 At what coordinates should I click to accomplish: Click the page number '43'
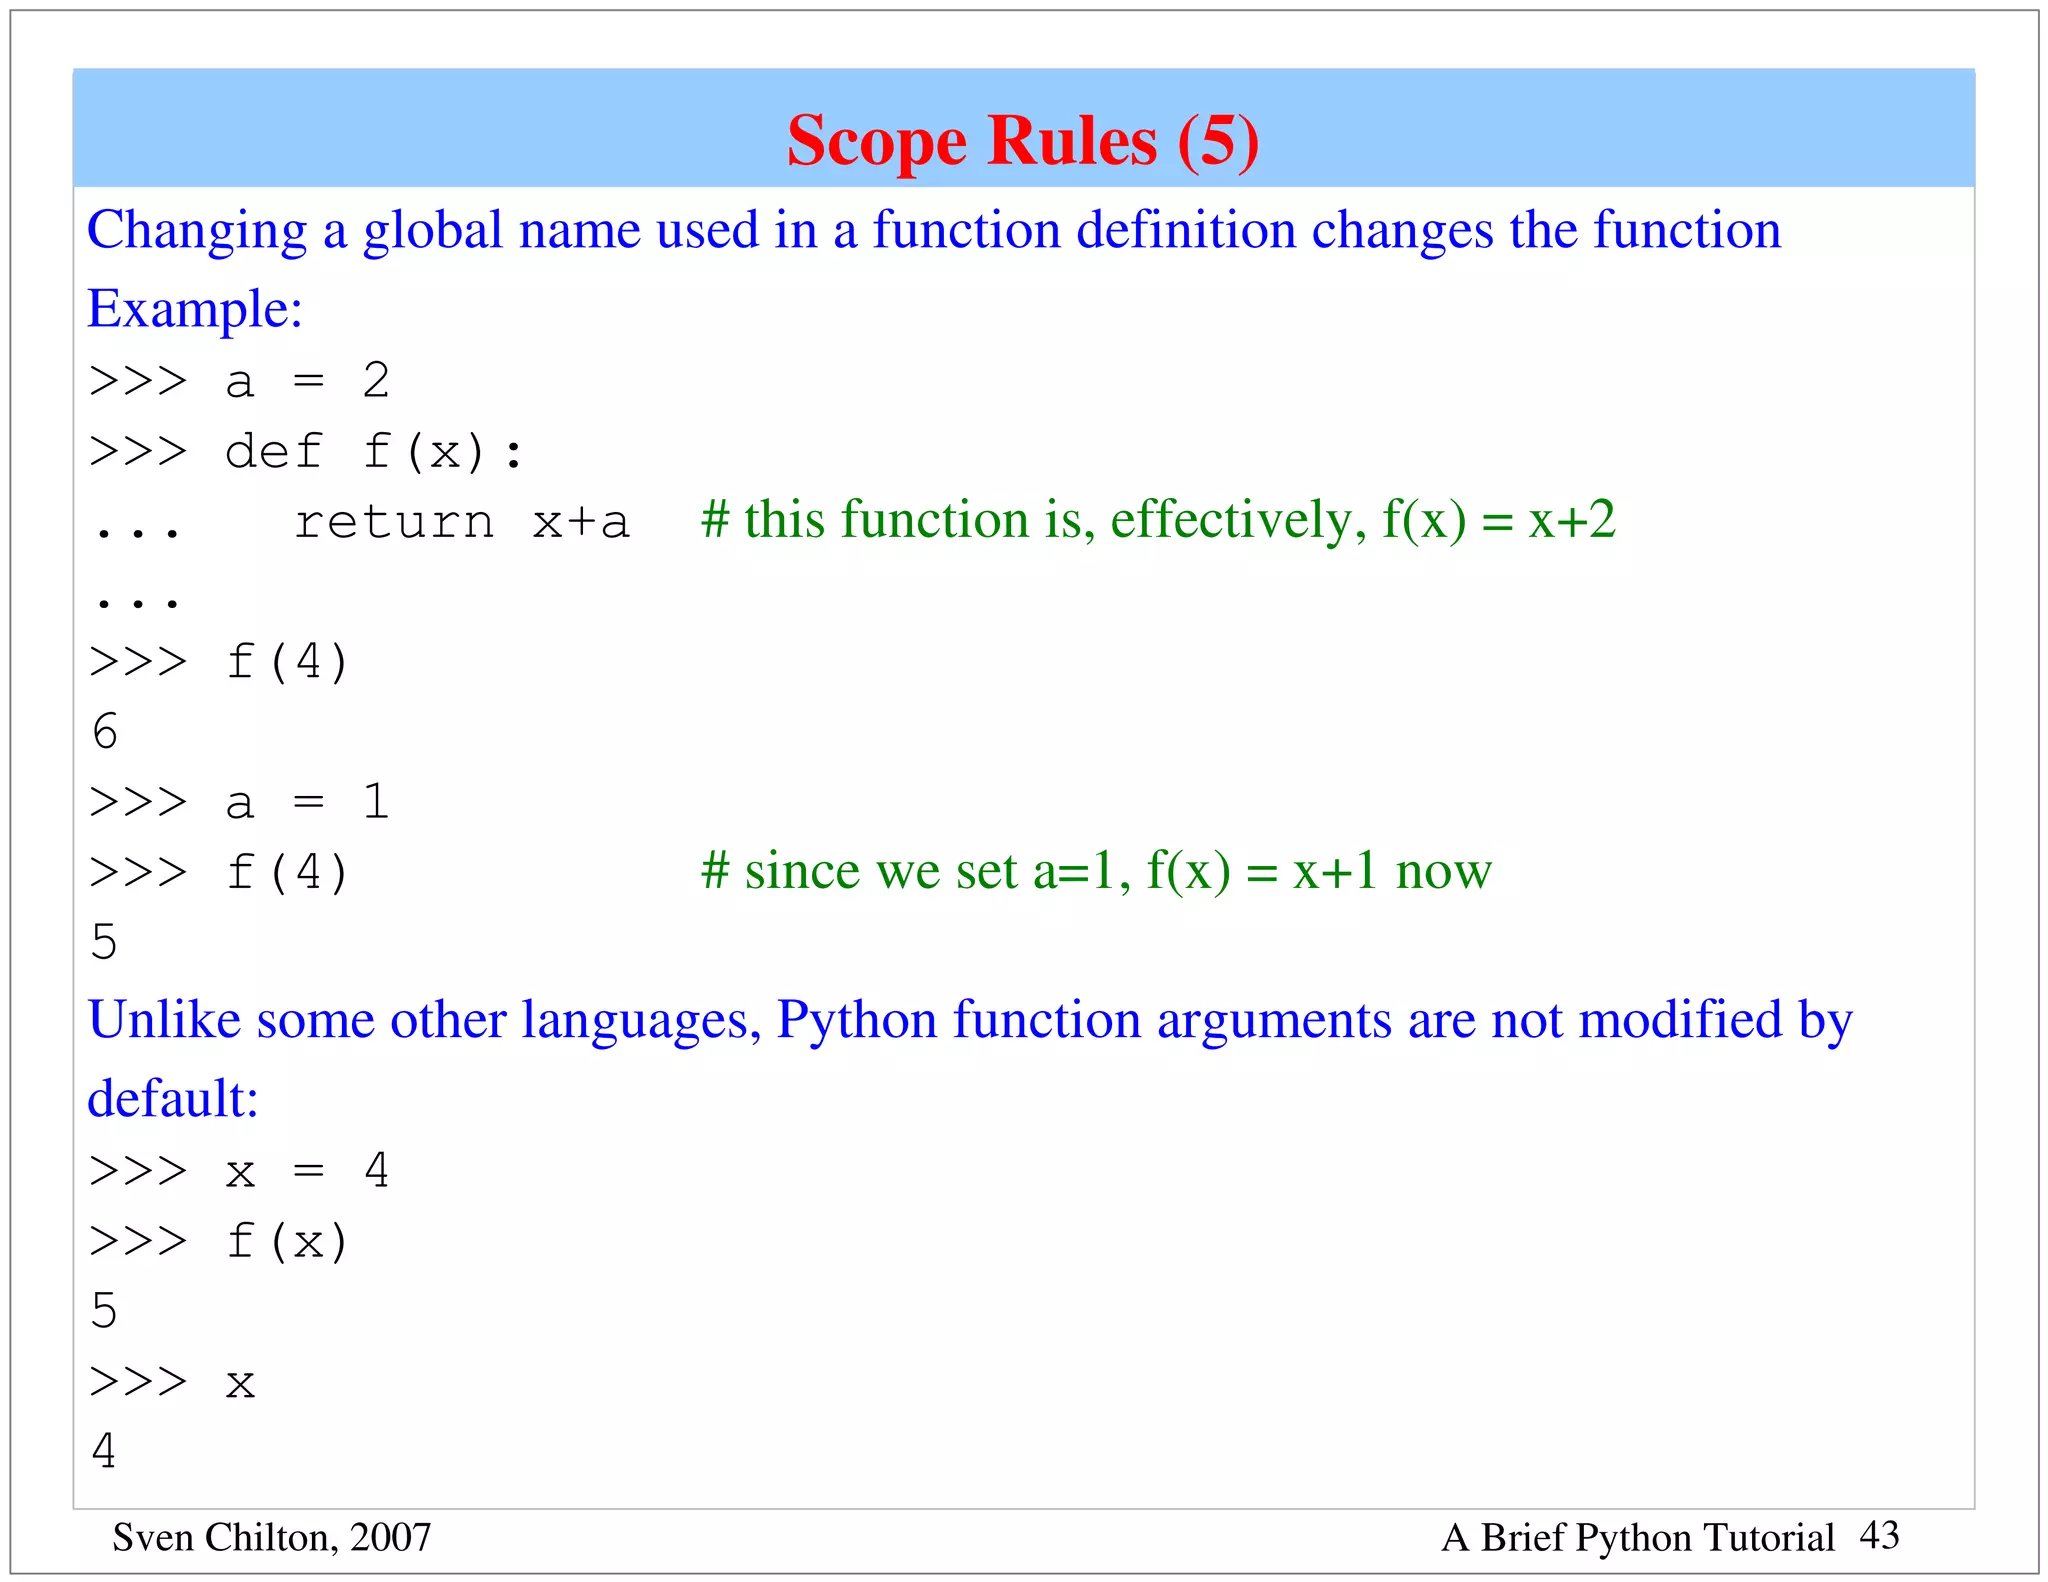(x=1879, y=1535)
